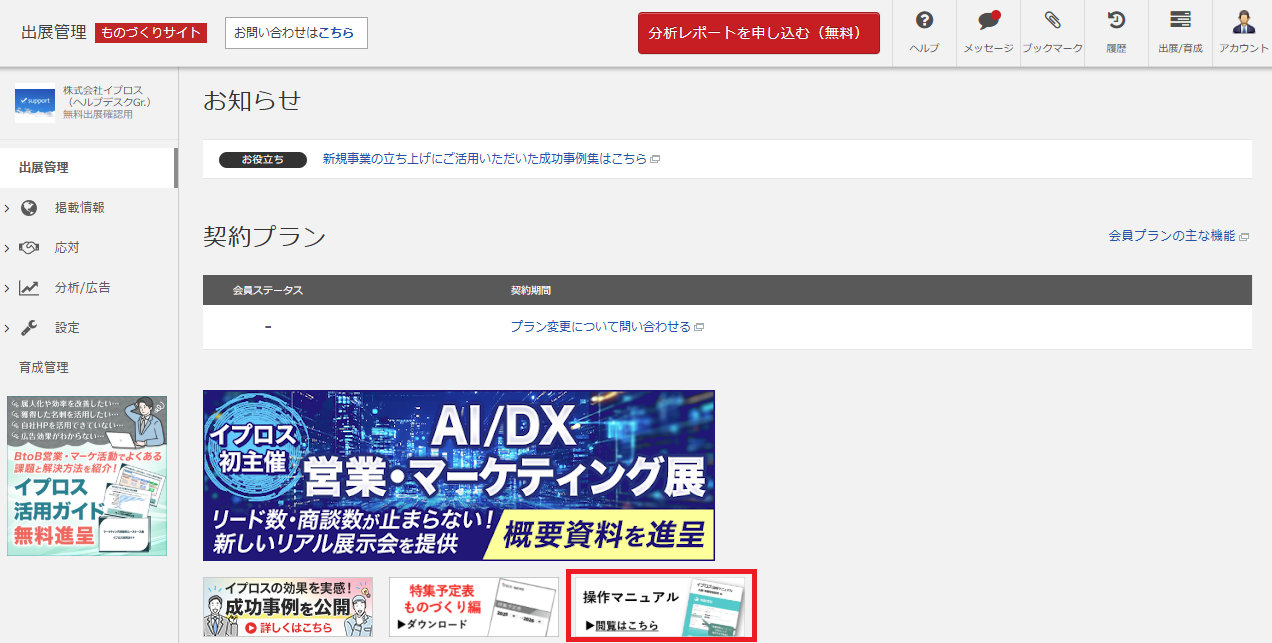Image resolution: width=1272 pixels, height=643 pixels.
Task: Select 育成管理 in the sidebar
Action: [x=44, y=368]
